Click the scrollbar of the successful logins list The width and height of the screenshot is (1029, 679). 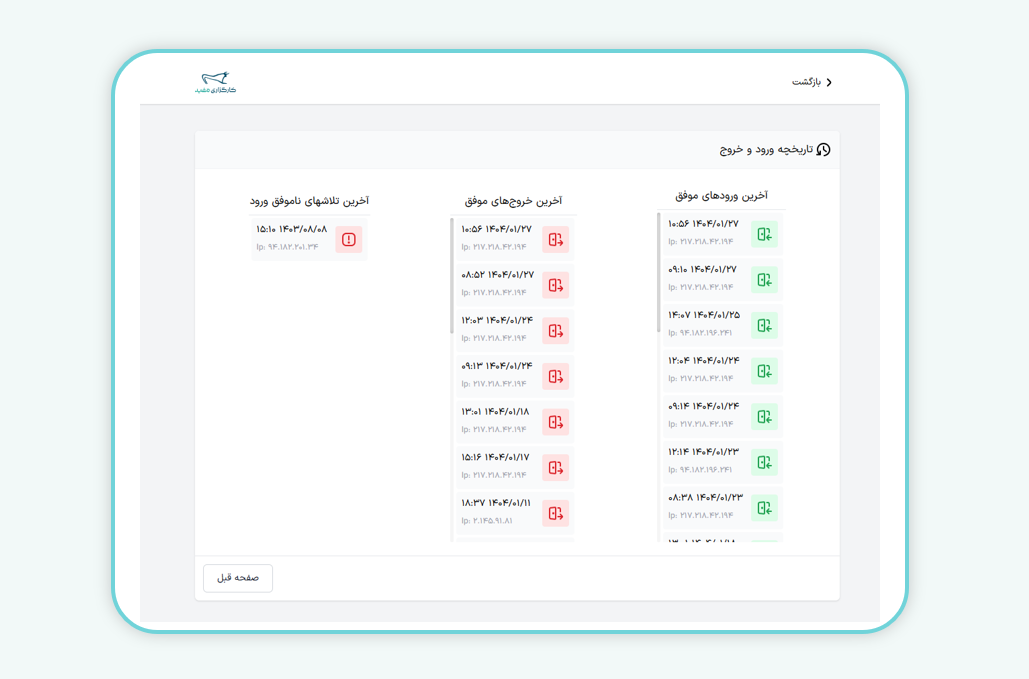658,272
